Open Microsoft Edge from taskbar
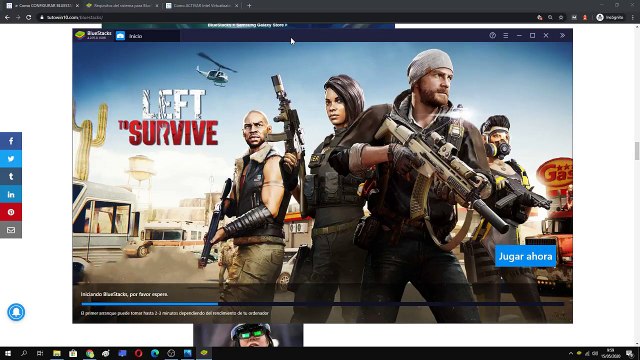This screenshot has height=360, width=640. (x=155, y=353)
